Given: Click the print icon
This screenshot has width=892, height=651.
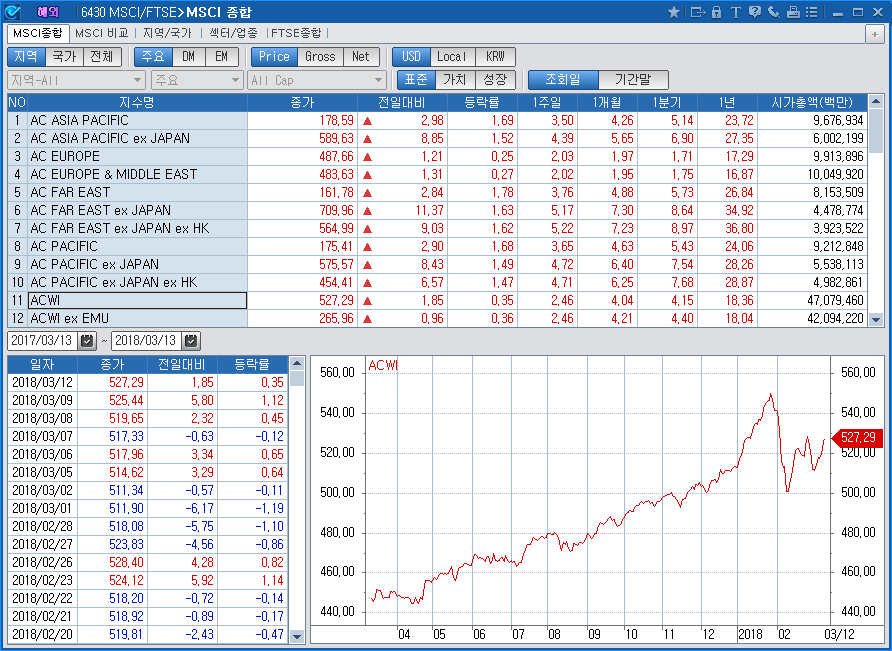Looking at the screenshot, I should point(793,12).
